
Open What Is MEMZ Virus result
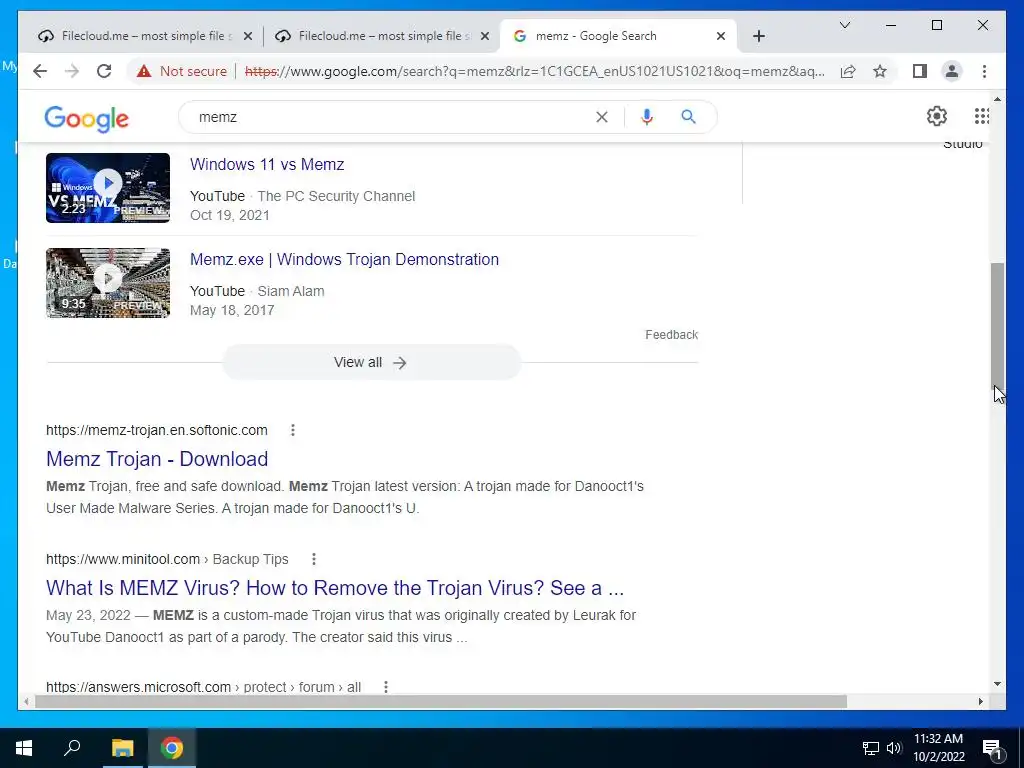335,588
